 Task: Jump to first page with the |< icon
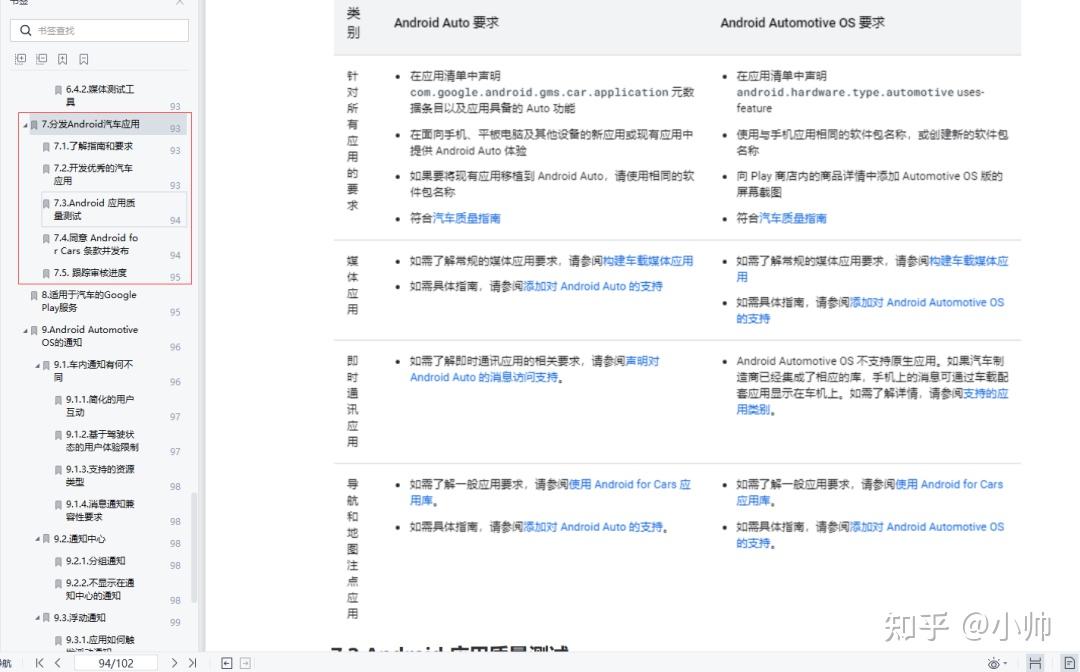(x=39, y=662)
